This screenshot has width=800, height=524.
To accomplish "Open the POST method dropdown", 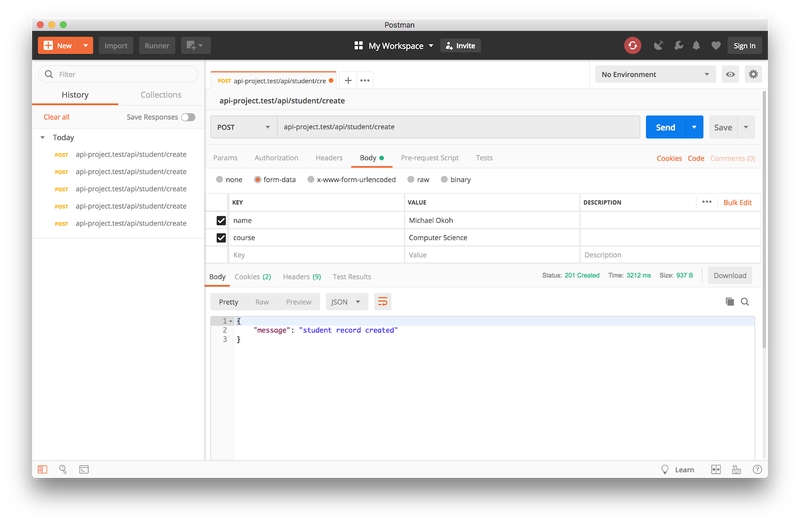I will 243,127.
